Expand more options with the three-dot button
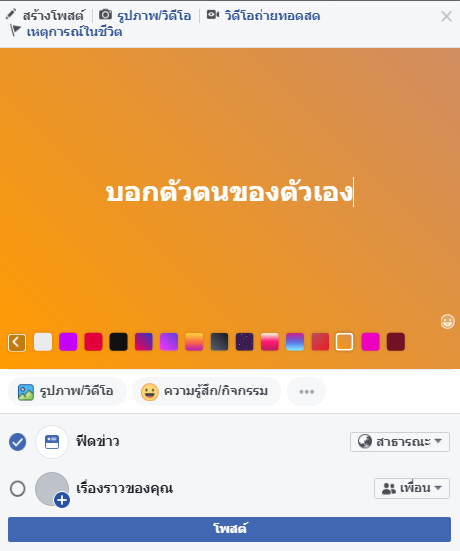Viewport: 460px width, 551px height. 306,391
